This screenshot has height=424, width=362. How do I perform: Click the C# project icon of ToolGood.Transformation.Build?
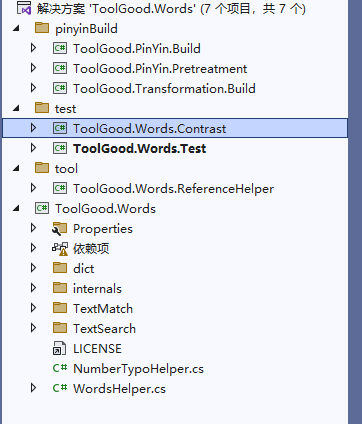coord(60,88)
